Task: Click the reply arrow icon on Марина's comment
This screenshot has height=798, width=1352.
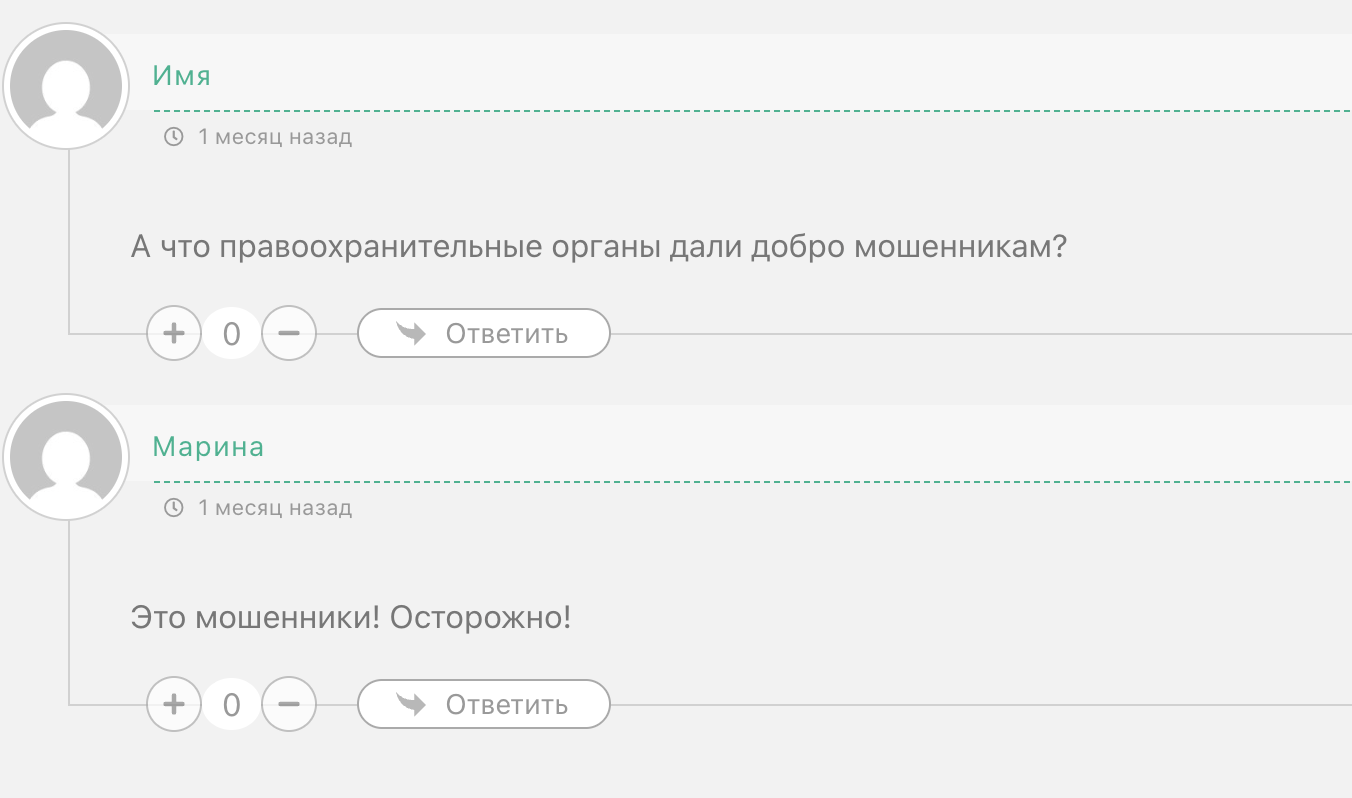Action: (x=411, y=704)
